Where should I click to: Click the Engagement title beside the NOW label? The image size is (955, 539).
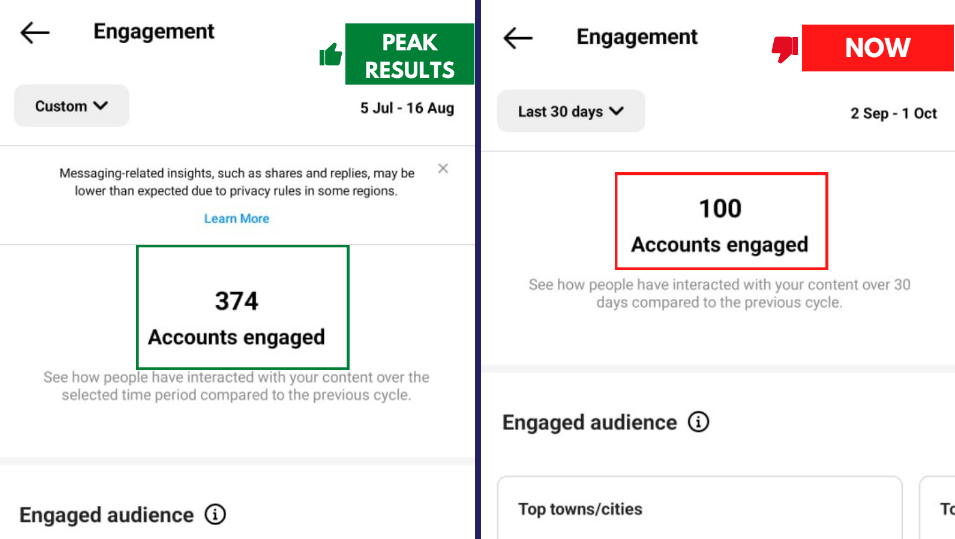point(637,37)
